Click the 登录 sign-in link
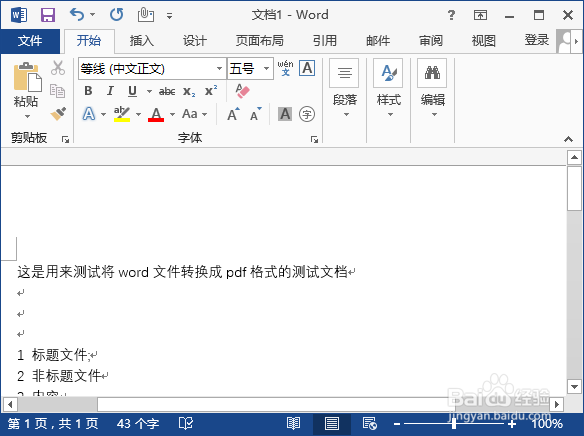The image size is (584, 436). point(536,40)
